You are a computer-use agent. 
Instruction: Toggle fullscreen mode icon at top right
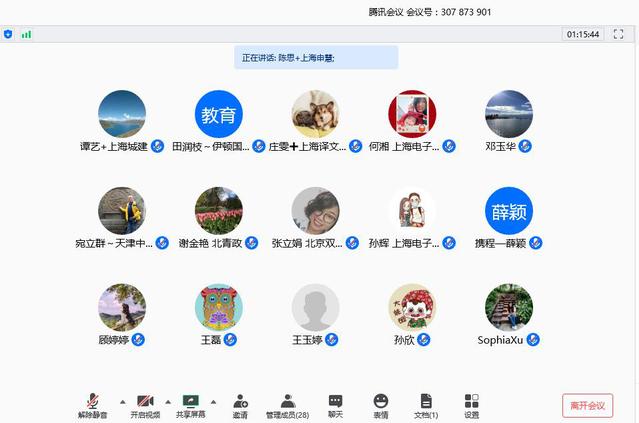pos(618,34)
